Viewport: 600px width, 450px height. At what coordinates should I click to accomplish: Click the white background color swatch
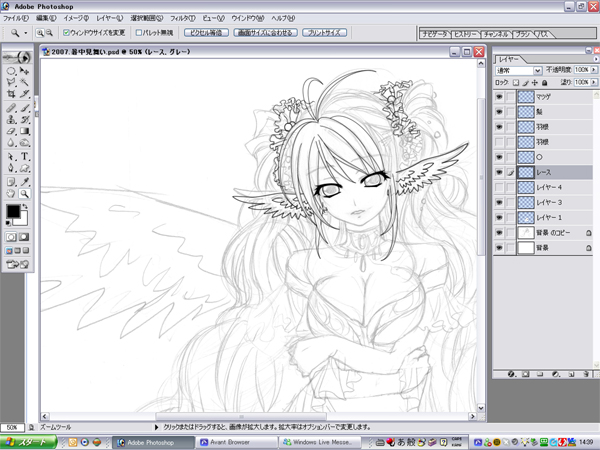point(23,220)
